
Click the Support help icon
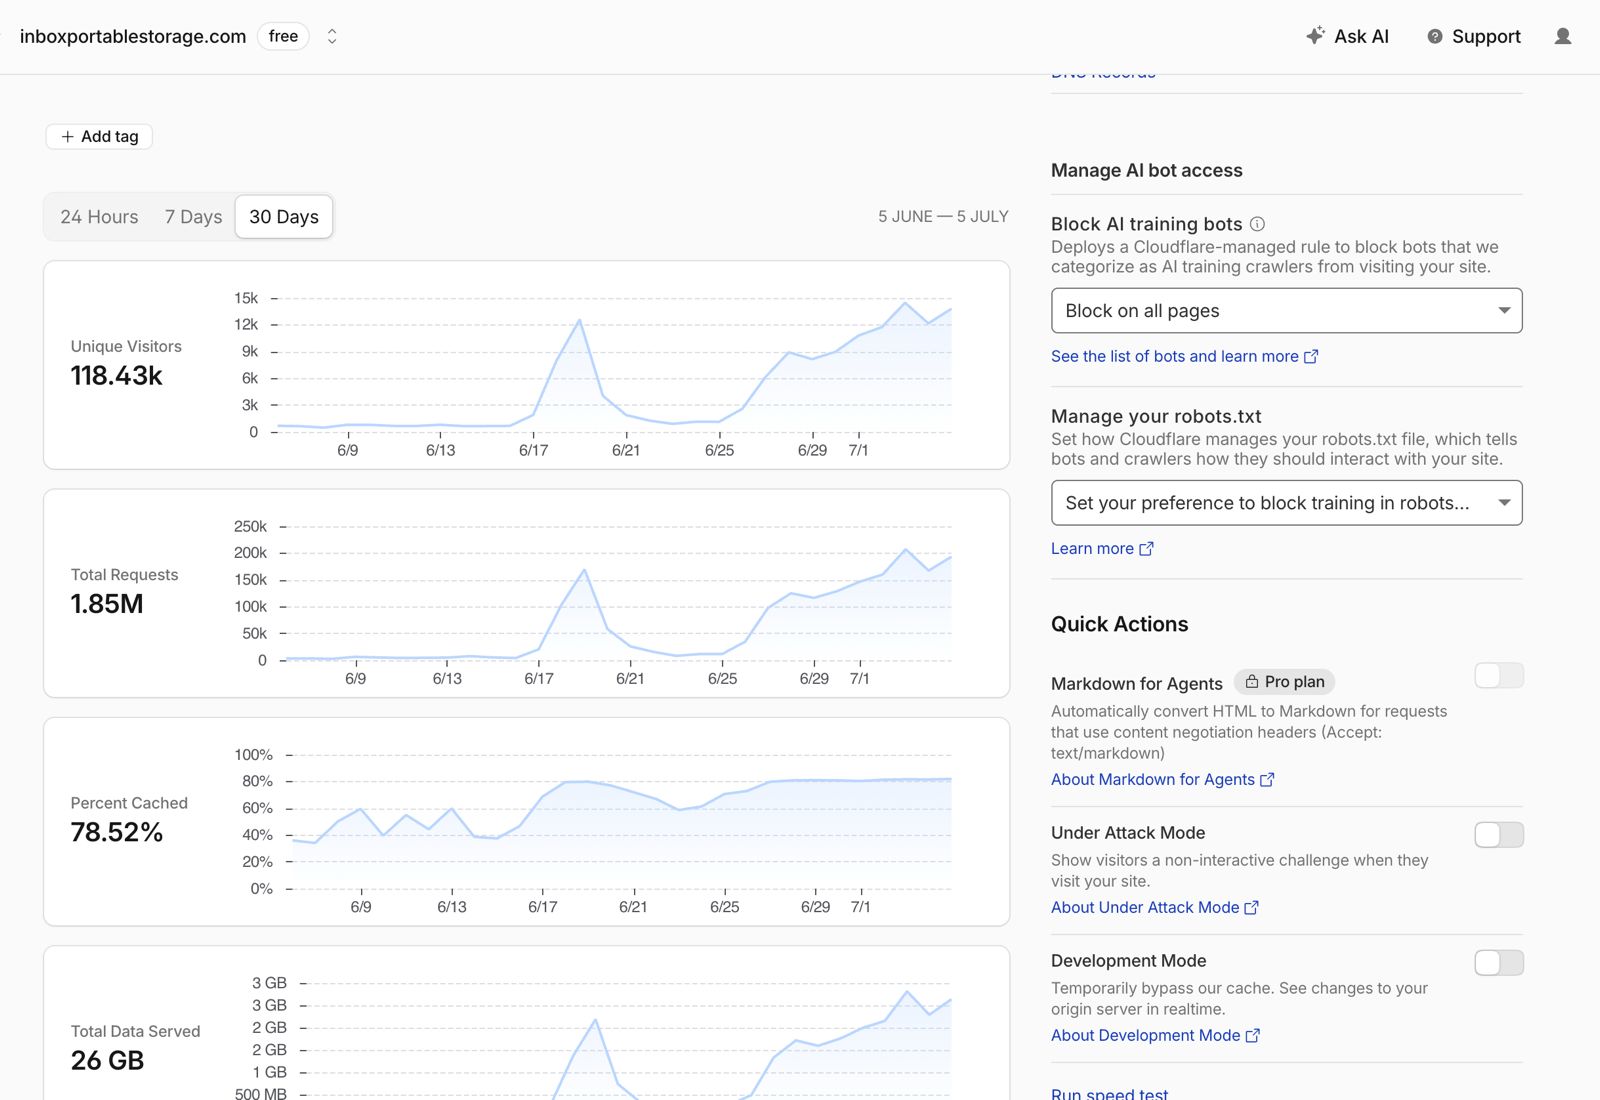[x=1435, y=37]
